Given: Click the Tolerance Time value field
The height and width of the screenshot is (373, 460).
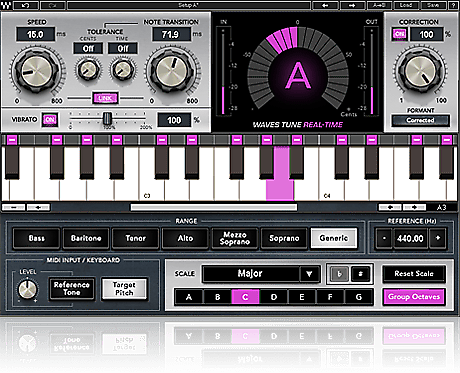Looking at the screenshot, I should 123,49.
